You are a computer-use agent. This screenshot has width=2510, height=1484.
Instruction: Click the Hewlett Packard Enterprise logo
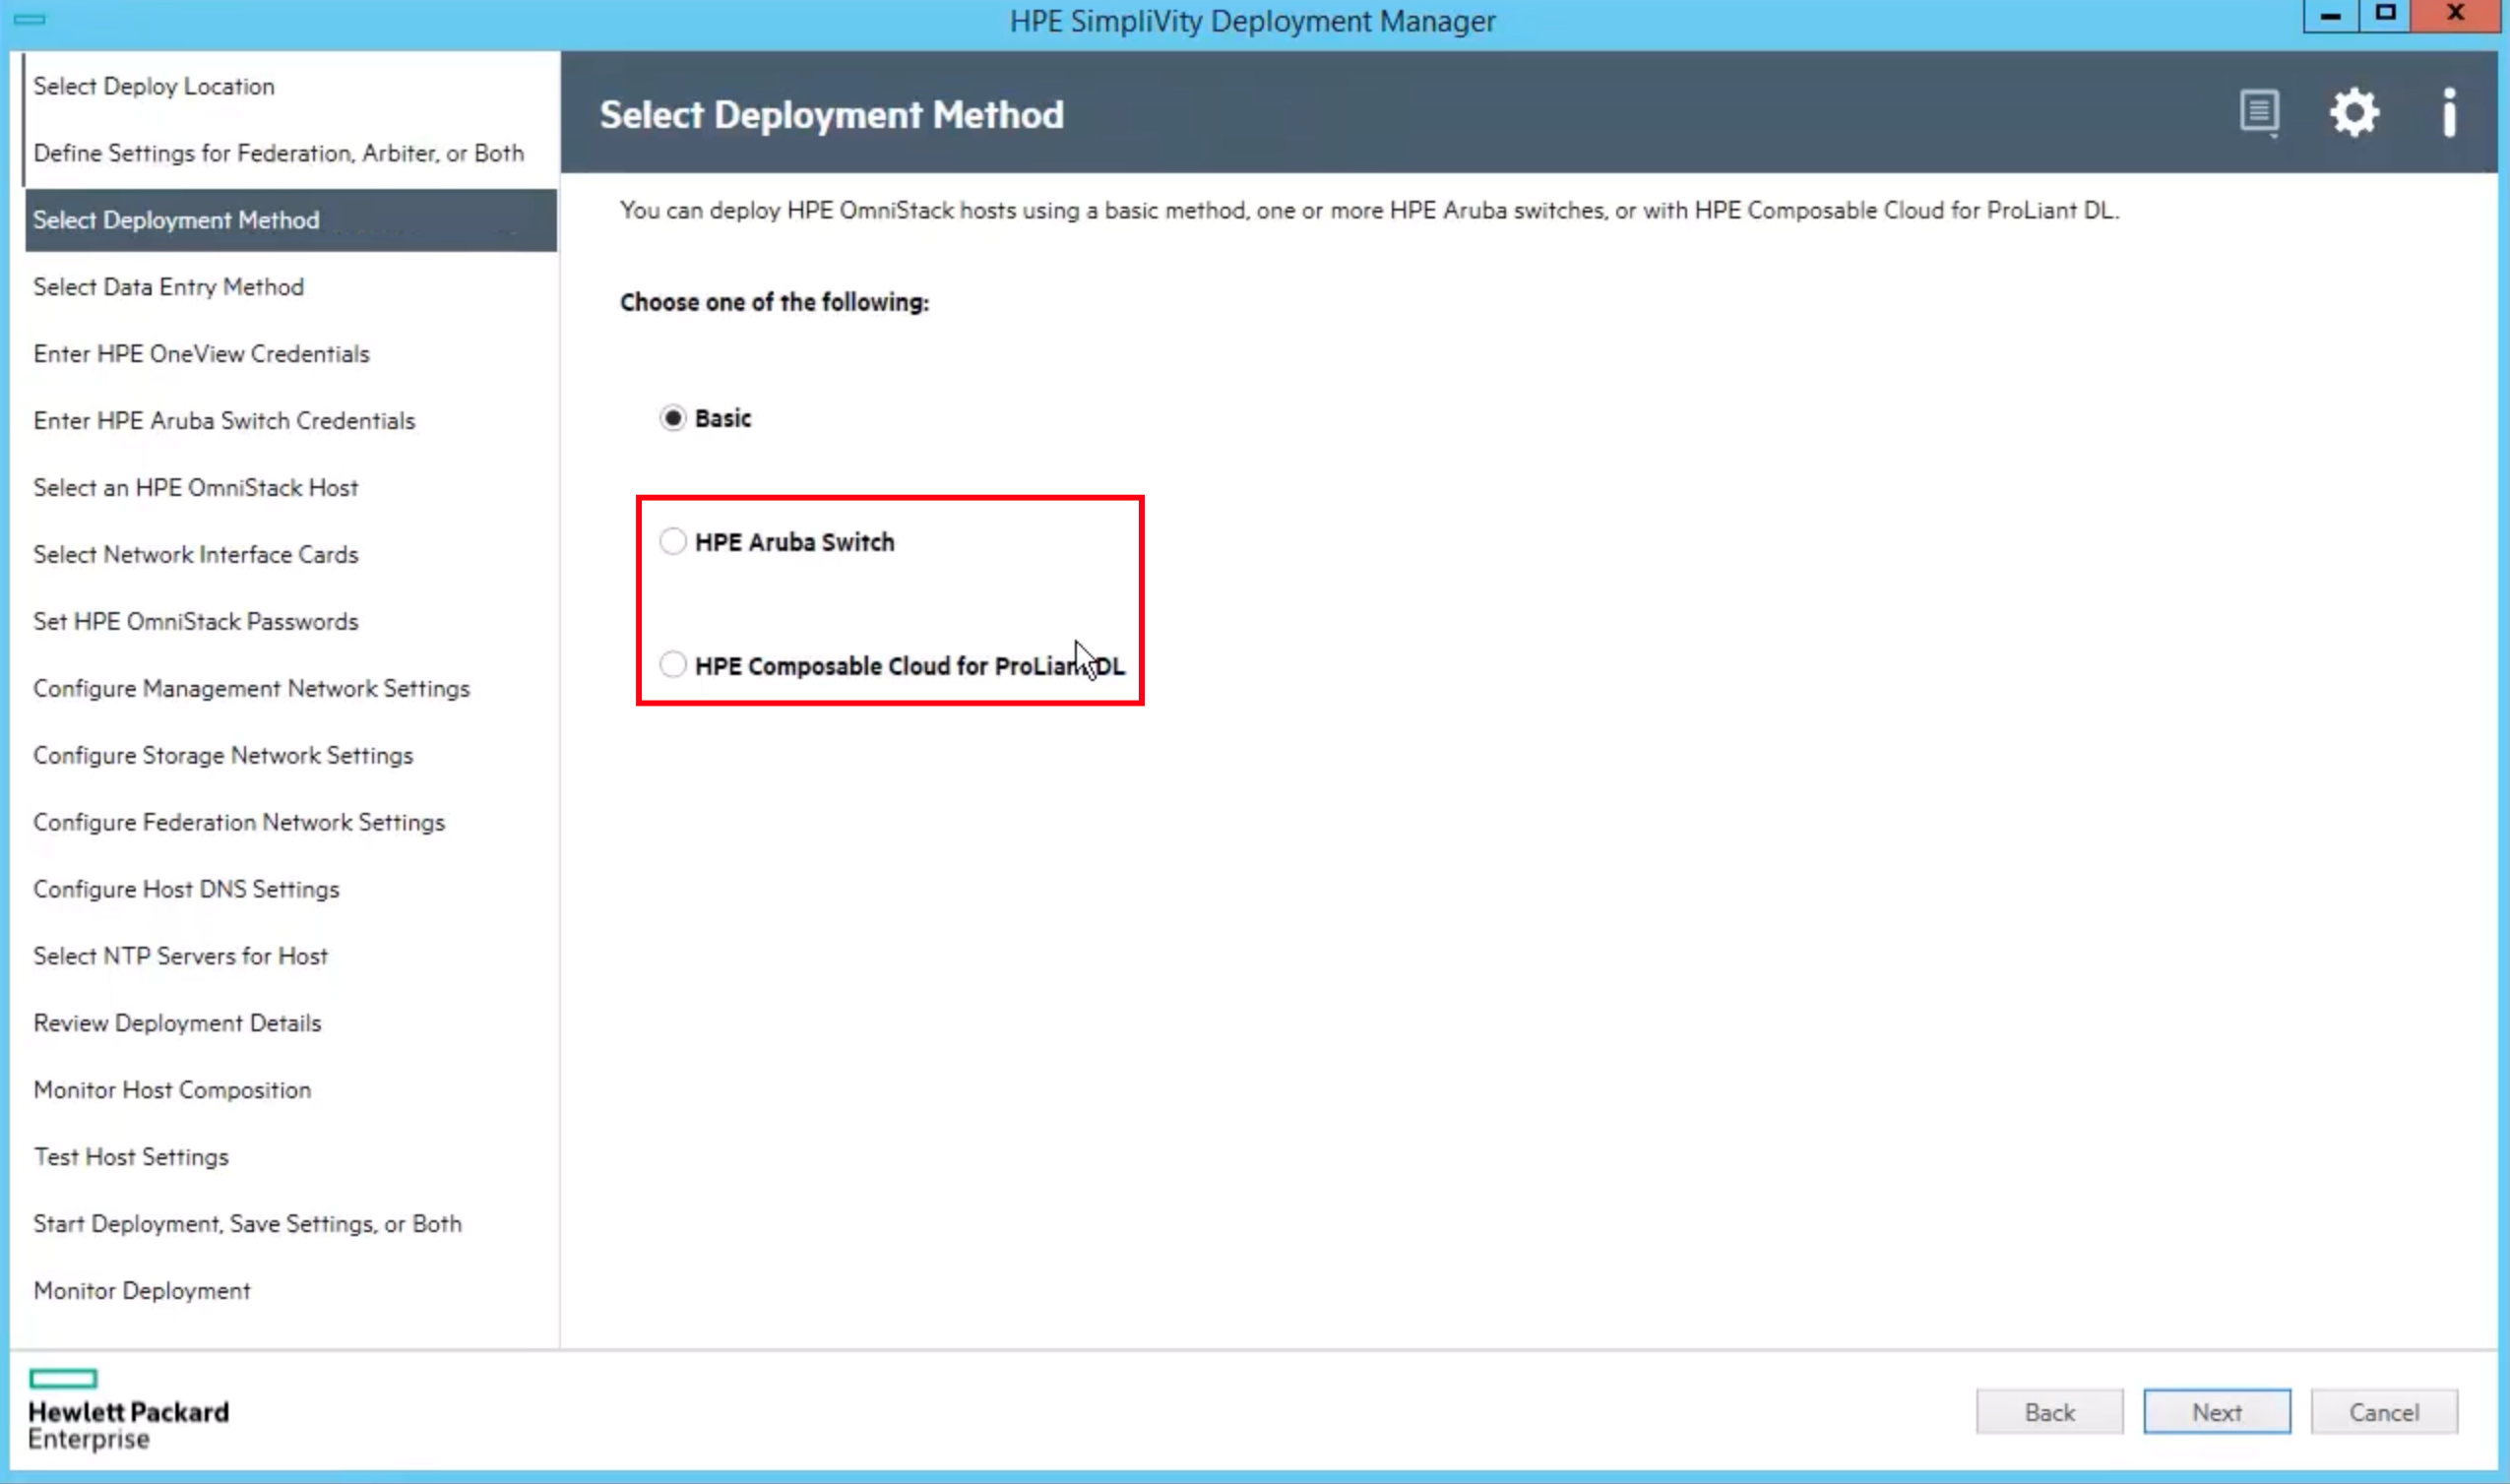(128, 1410)
